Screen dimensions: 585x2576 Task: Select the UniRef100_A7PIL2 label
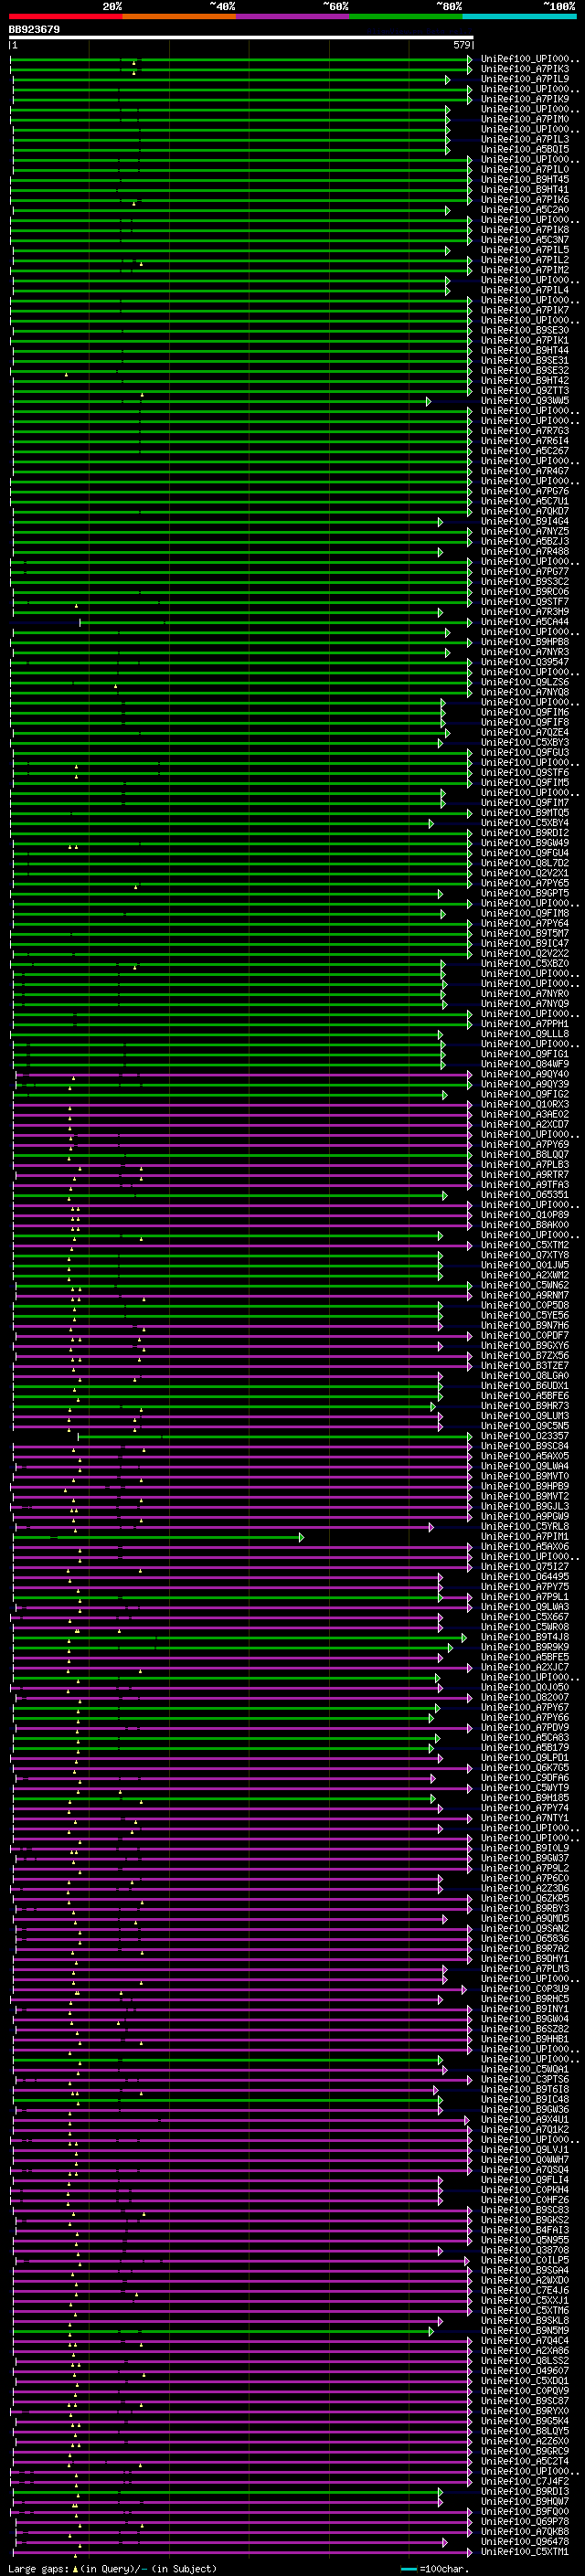(x=525, y=260)
